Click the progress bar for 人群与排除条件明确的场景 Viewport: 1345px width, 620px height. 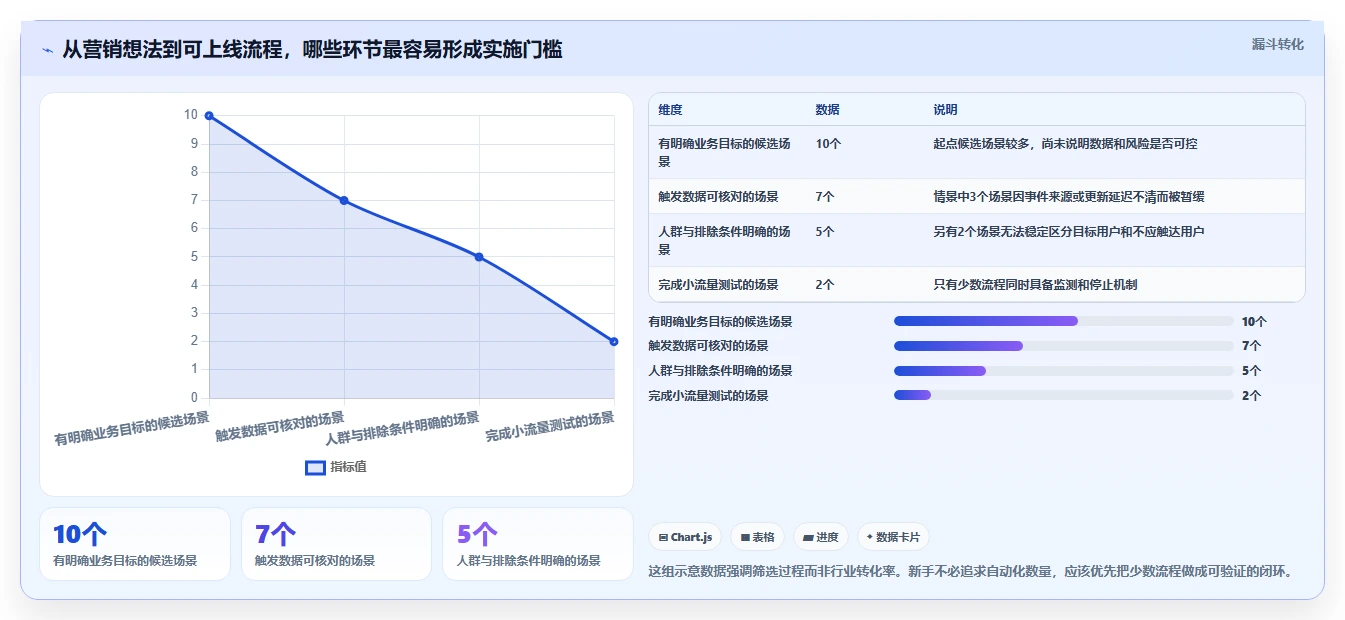point(1063,371)
